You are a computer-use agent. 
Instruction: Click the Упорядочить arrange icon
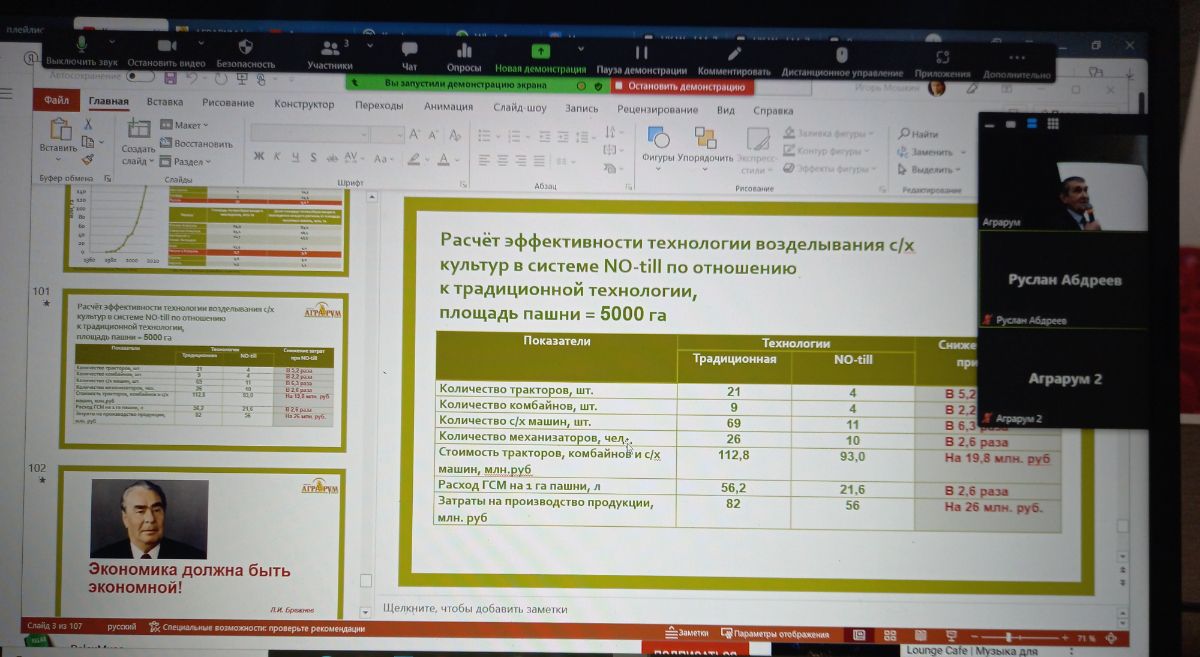point(705,138)
